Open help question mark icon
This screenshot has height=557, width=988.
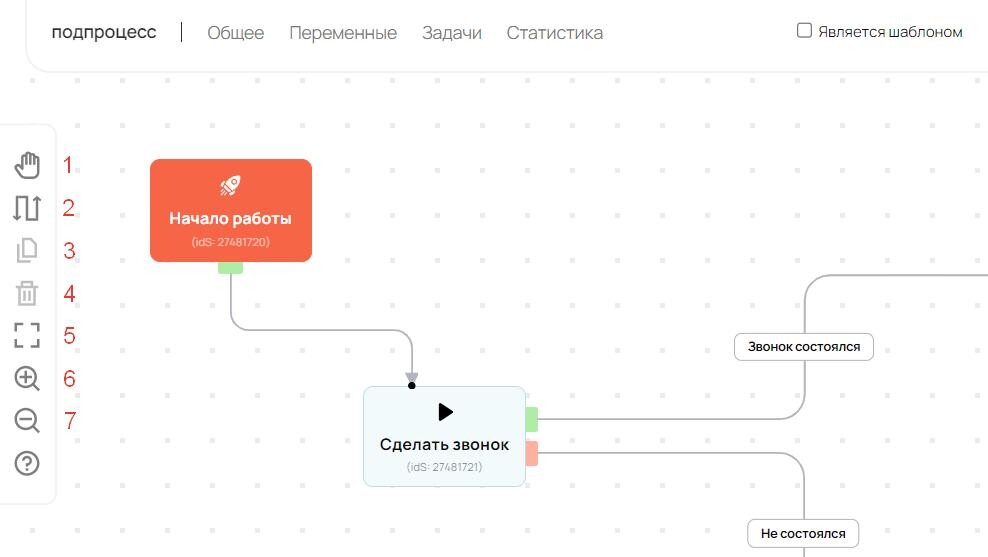click(x=27, y=464)
